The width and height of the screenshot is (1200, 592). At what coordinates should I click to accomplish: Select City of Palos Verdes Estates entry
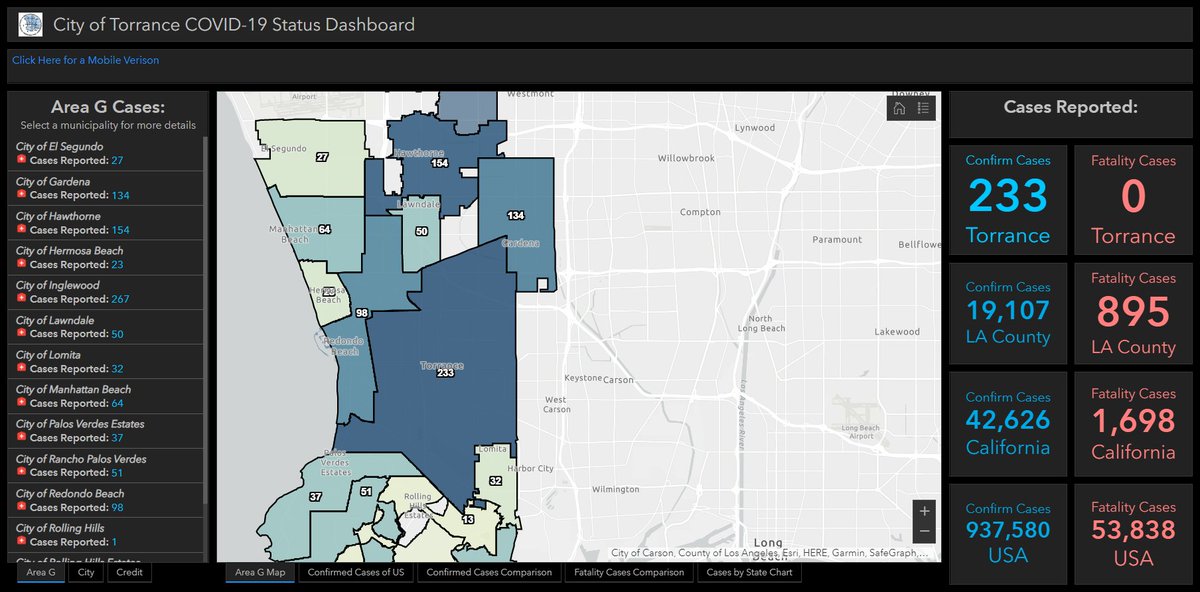point(105,431)
